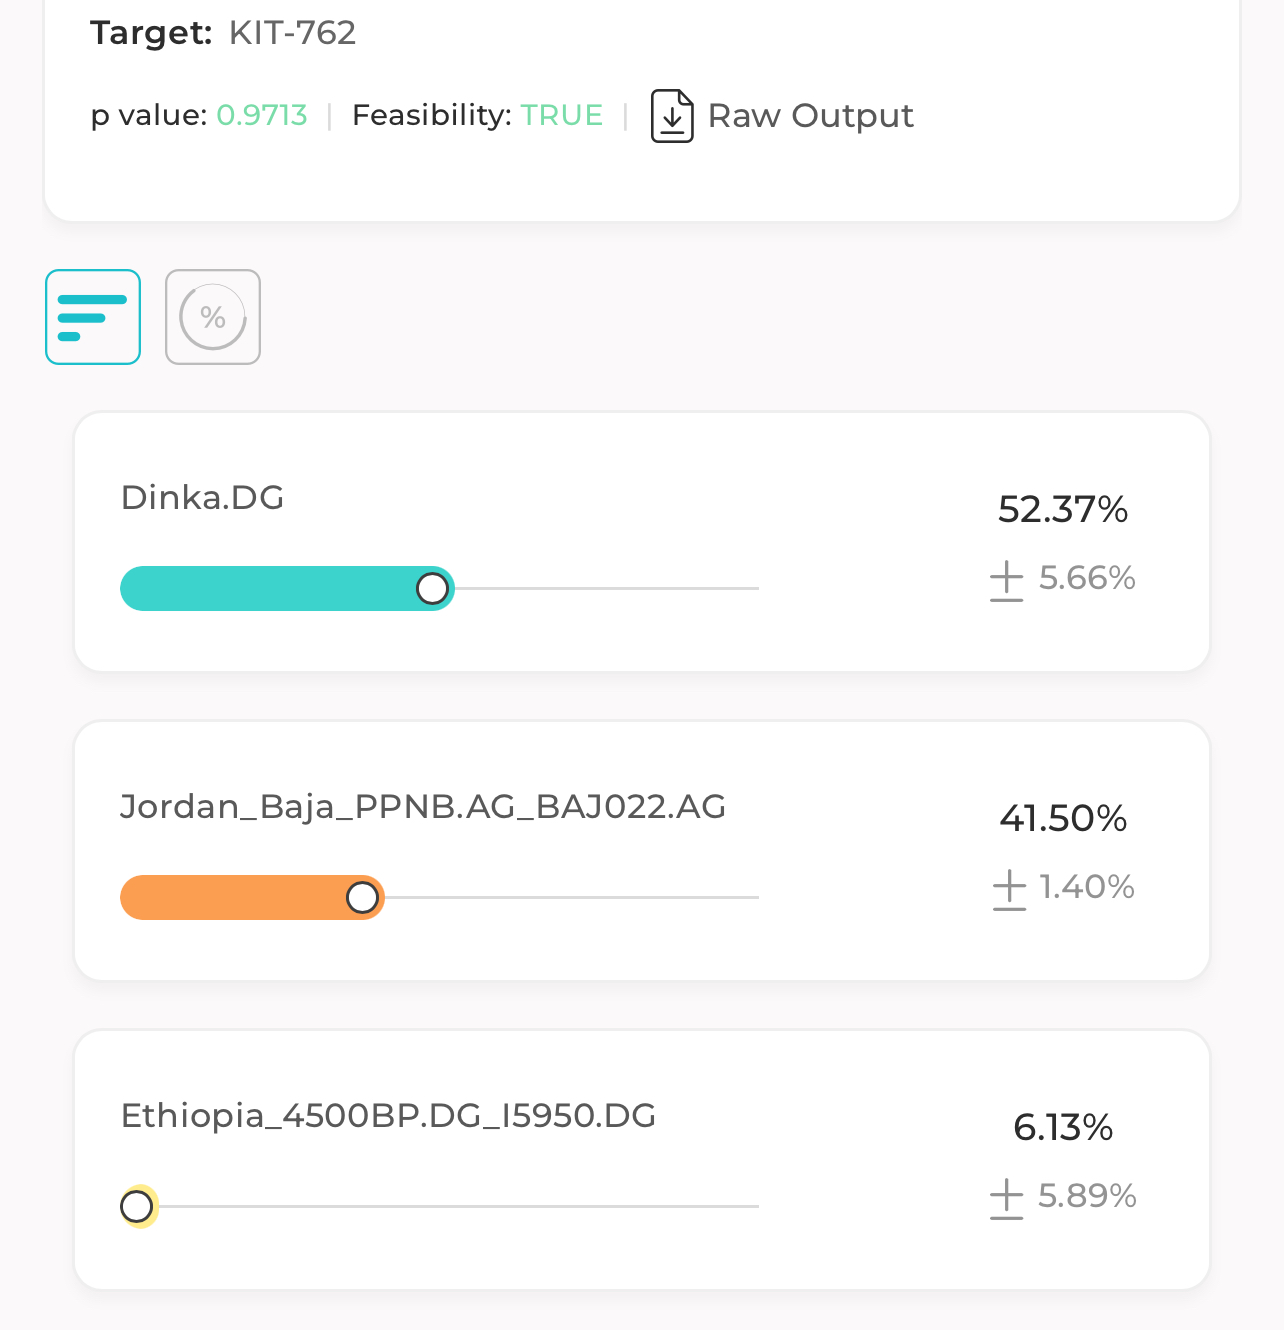
Task: Click the plus-minus icon beside 1.40%
Action: [1009, 889]
